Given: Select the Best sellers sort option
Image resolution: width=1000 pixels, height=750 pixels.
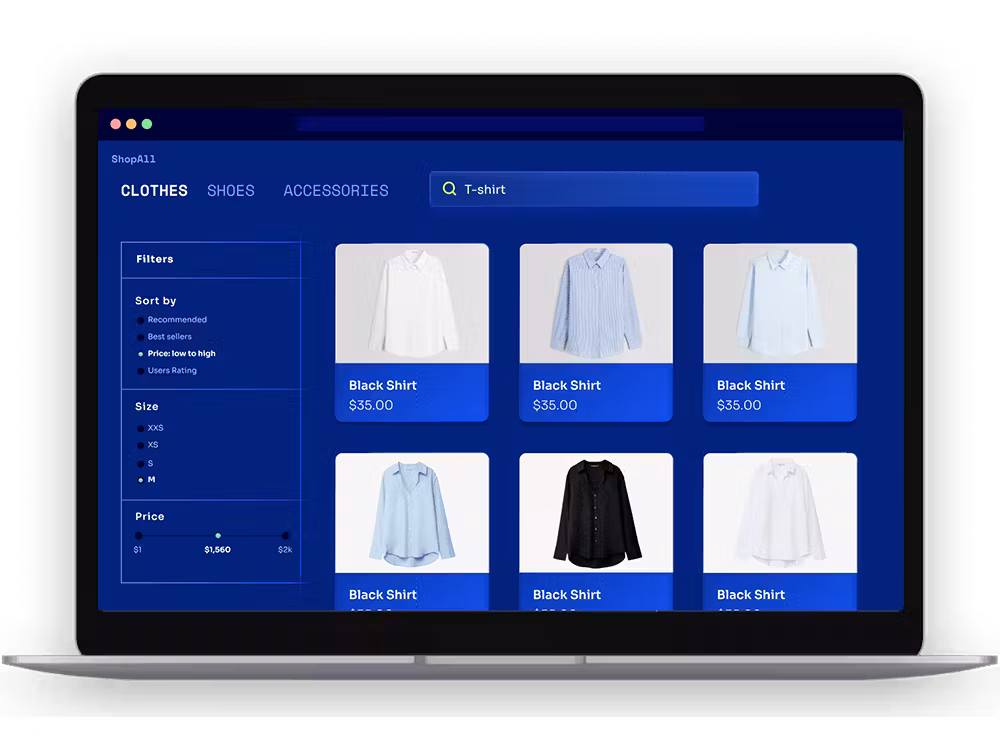Looking at the screenshot, I should [x=164, y=337].
